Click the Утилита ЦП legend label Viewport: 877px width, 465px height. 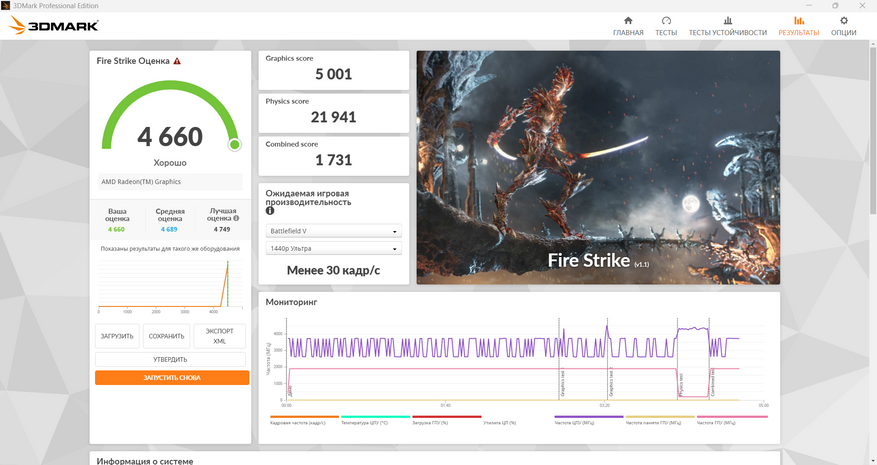click(x=499, y=423)
